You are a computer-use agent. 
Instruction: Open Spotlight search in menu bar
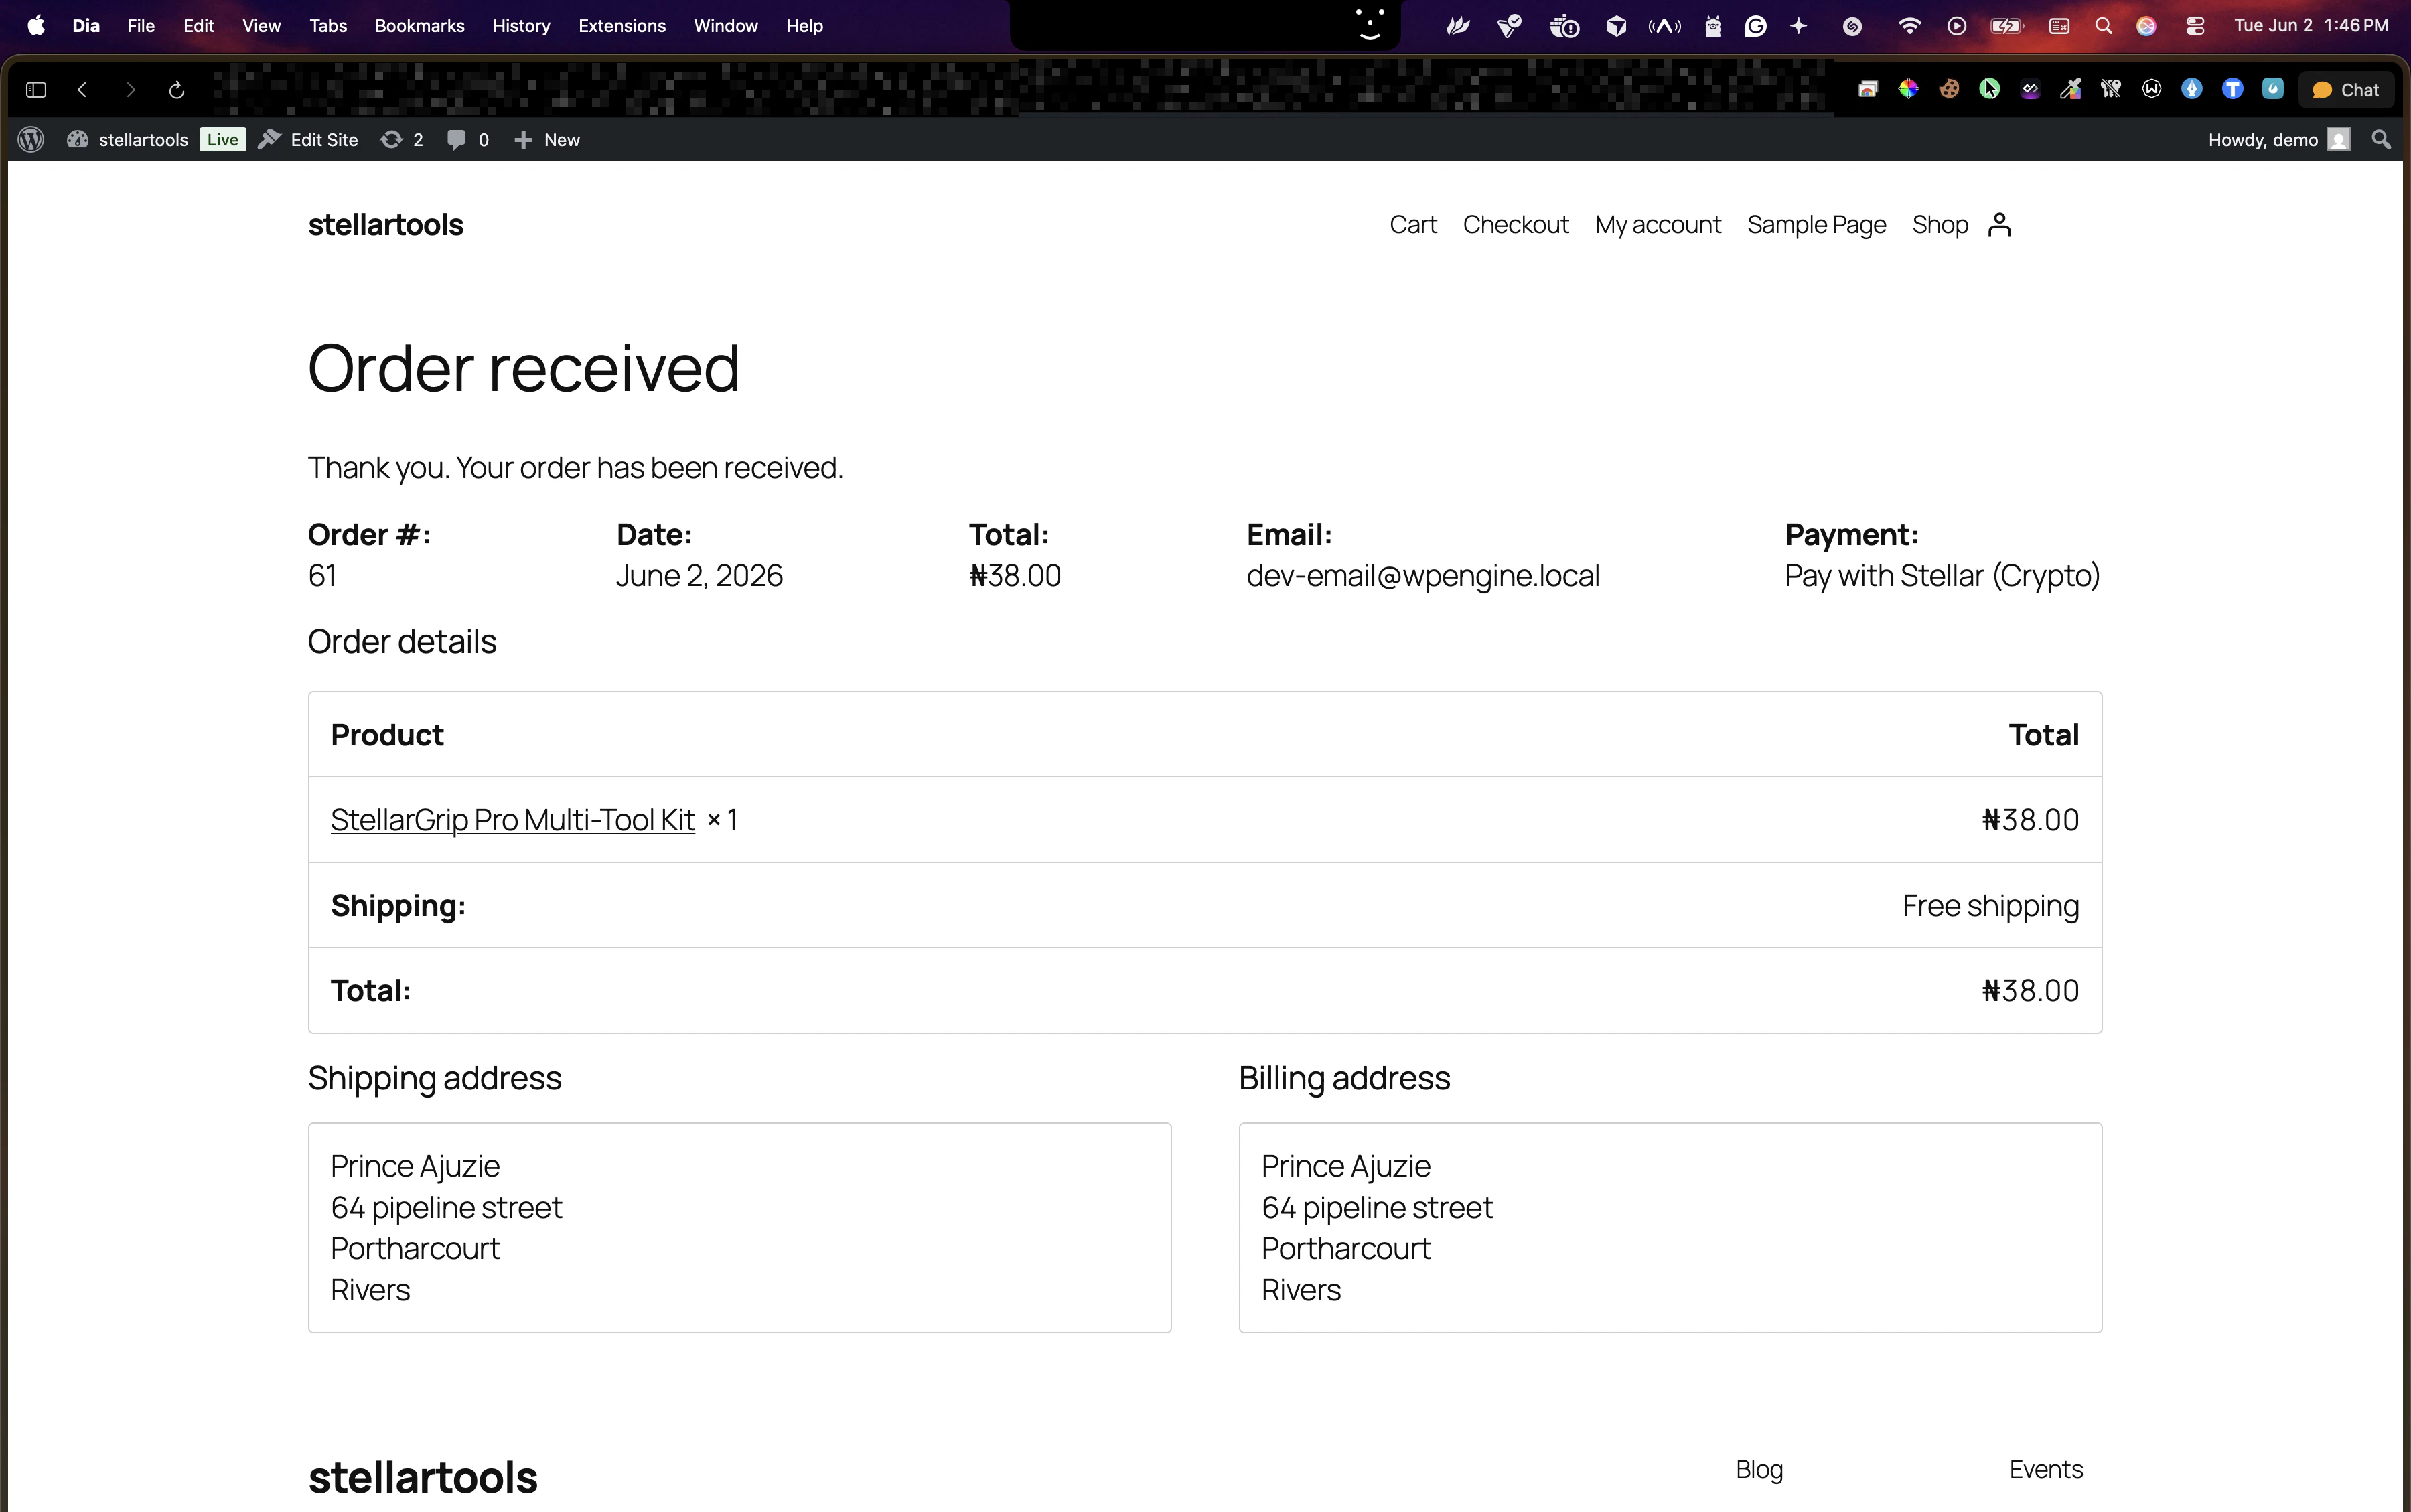[2103, 26]
